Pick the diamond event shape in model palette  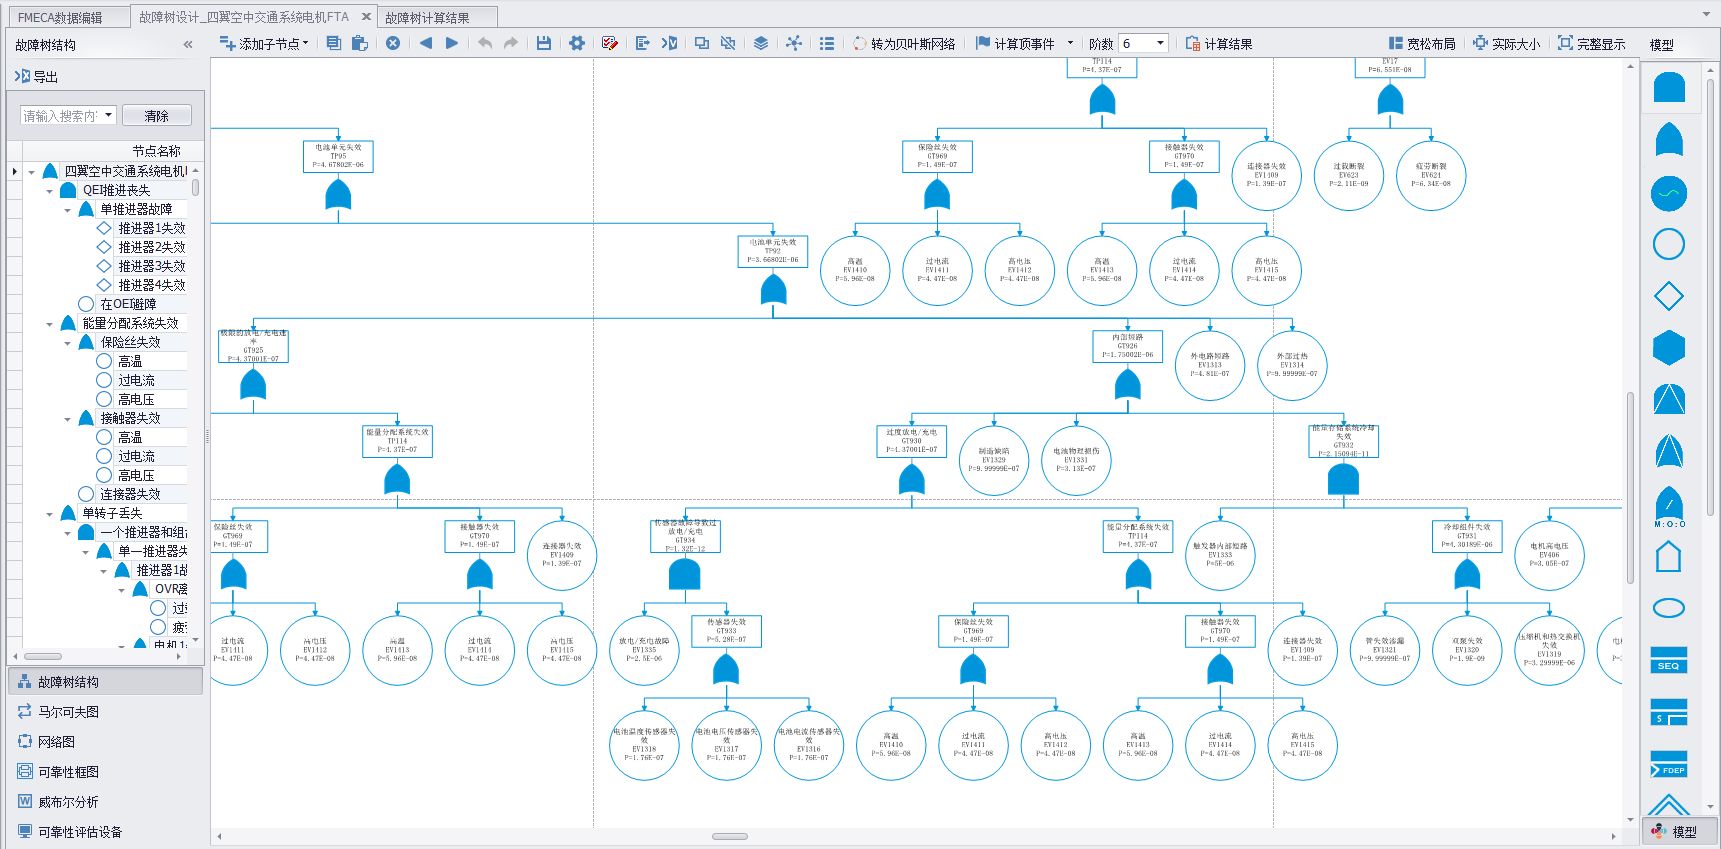coord(1668,296)
